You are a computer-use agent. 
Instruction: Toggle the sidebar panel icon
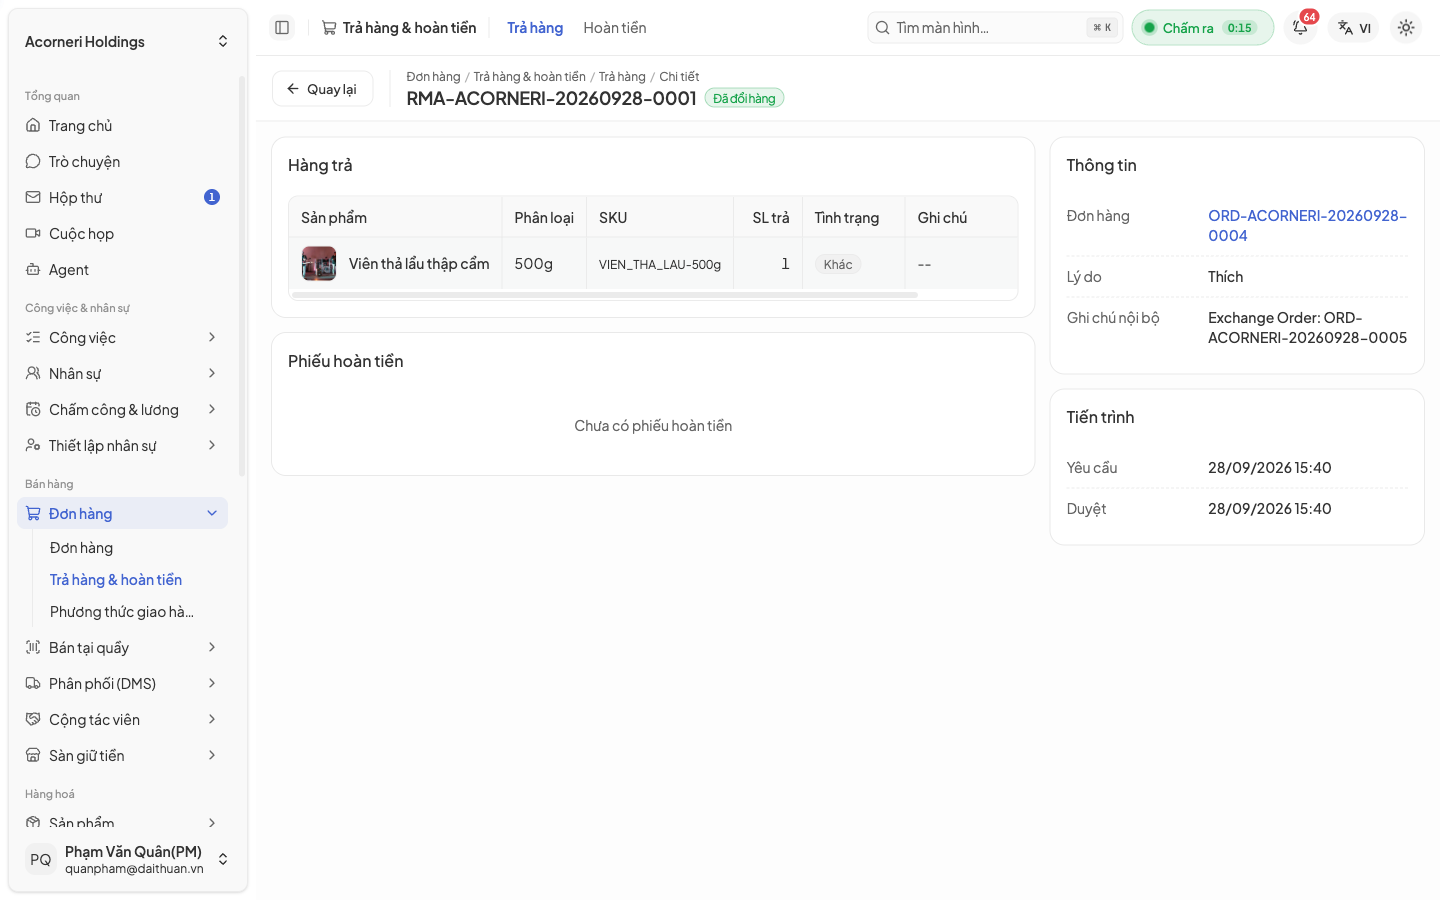(282, 28)
